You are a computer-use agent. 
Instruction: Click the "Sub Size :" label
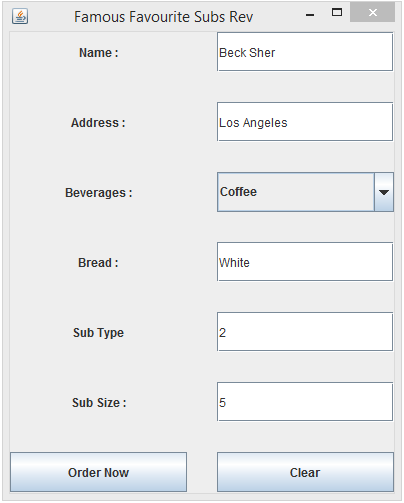click(x=99, y=403)
